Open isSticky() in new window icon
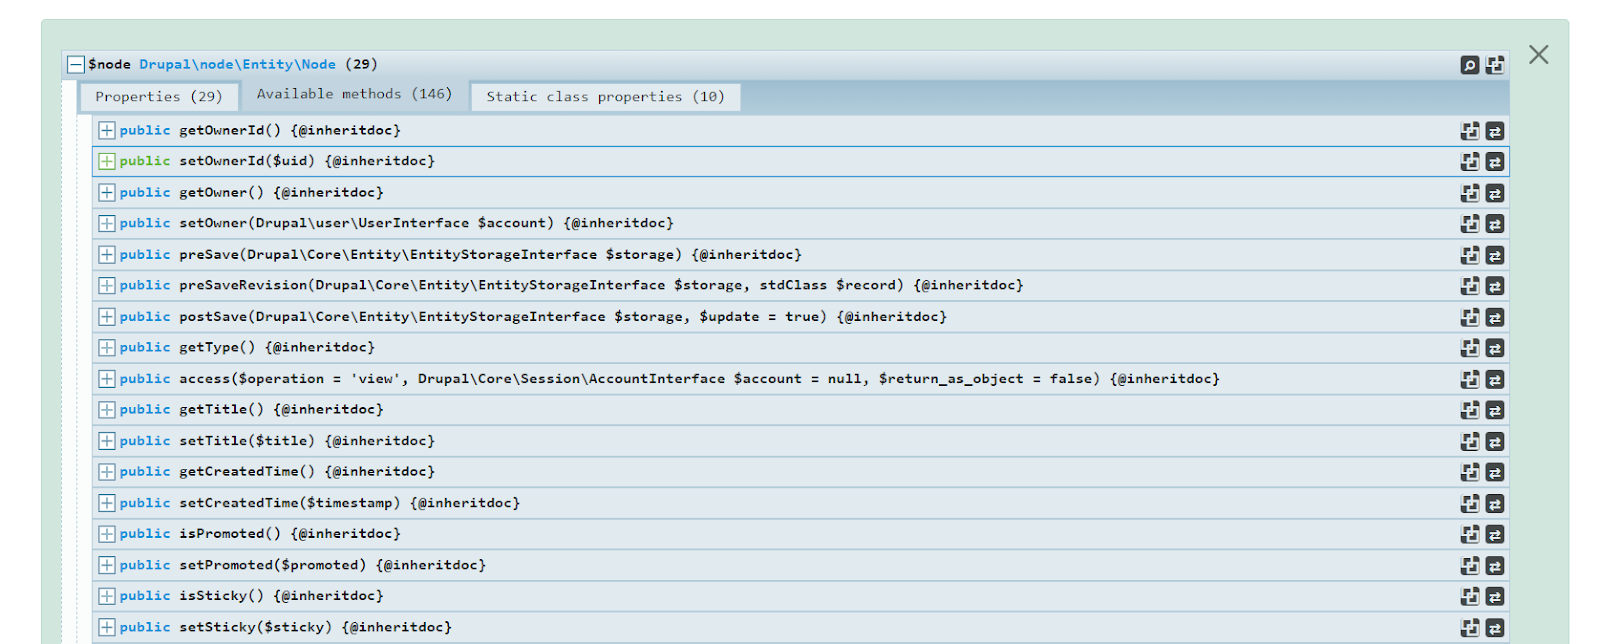Viewport: 1600px width, 644px height. [1470, 596]
